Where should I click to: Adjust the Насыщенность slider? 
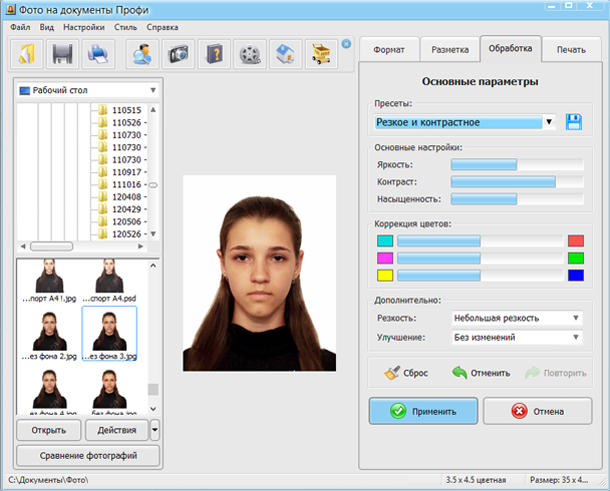coord(517,199)
